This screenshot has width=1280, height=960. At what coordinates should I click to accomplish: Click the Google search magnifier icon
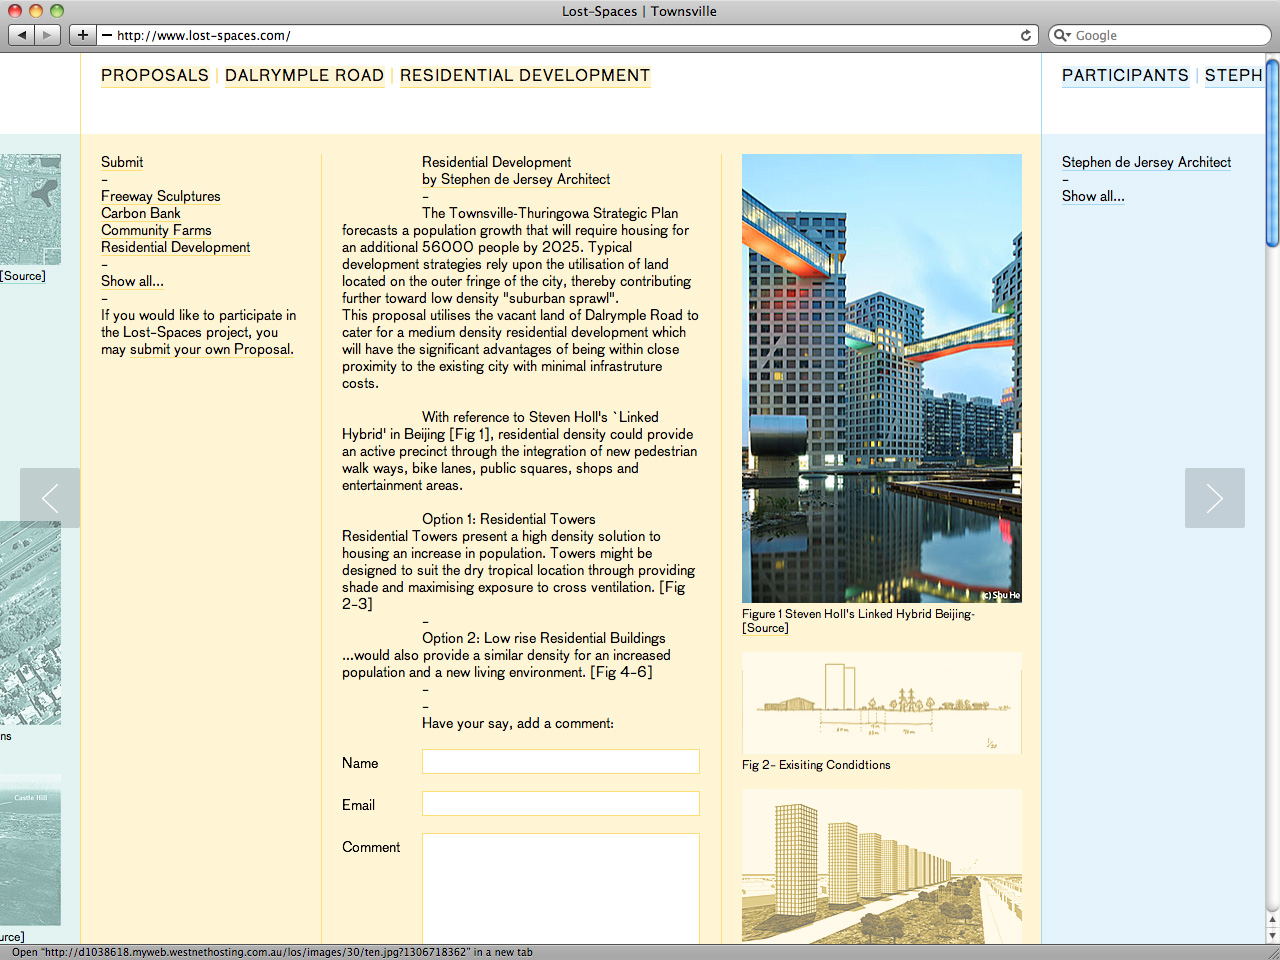pos(1062,35)
